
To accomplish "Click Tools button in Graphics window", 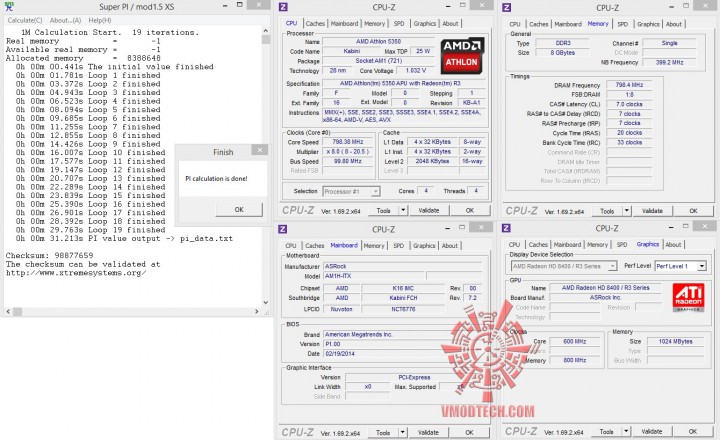I will tap(607, 431).
